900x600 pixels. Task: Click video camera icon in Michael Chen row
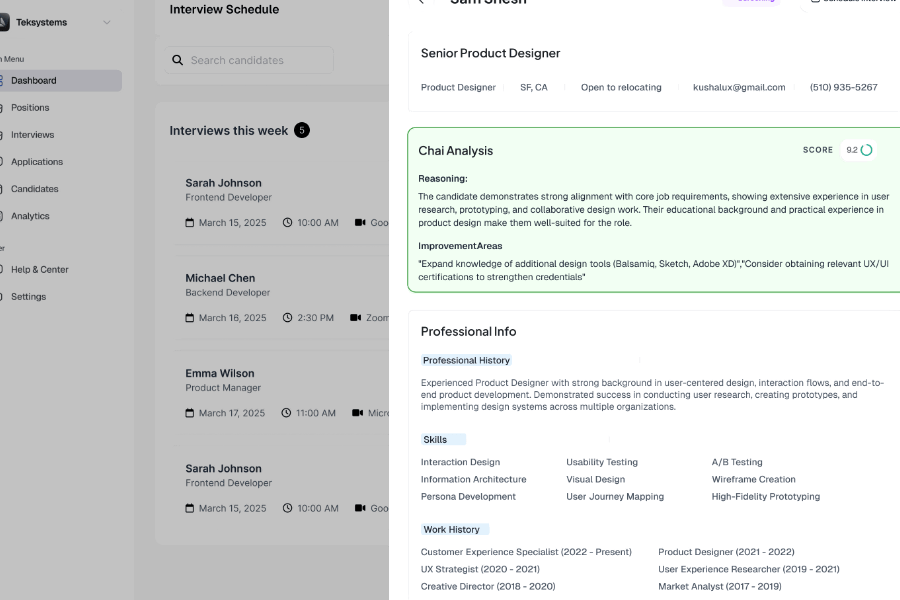click(355, 318)
